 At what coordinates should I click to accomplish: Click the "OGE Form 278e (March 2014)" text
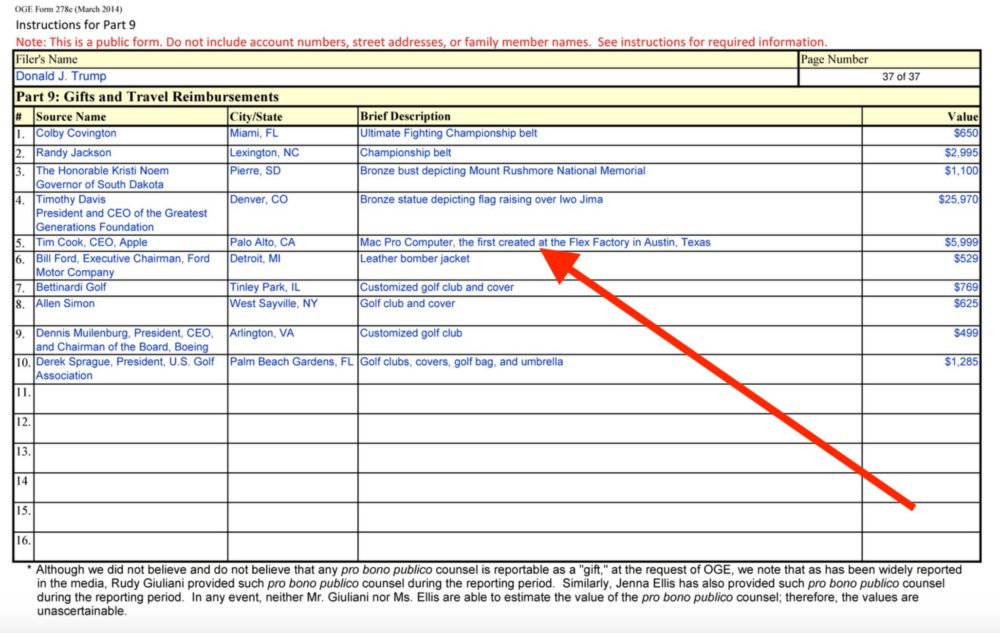coord(68,9)
